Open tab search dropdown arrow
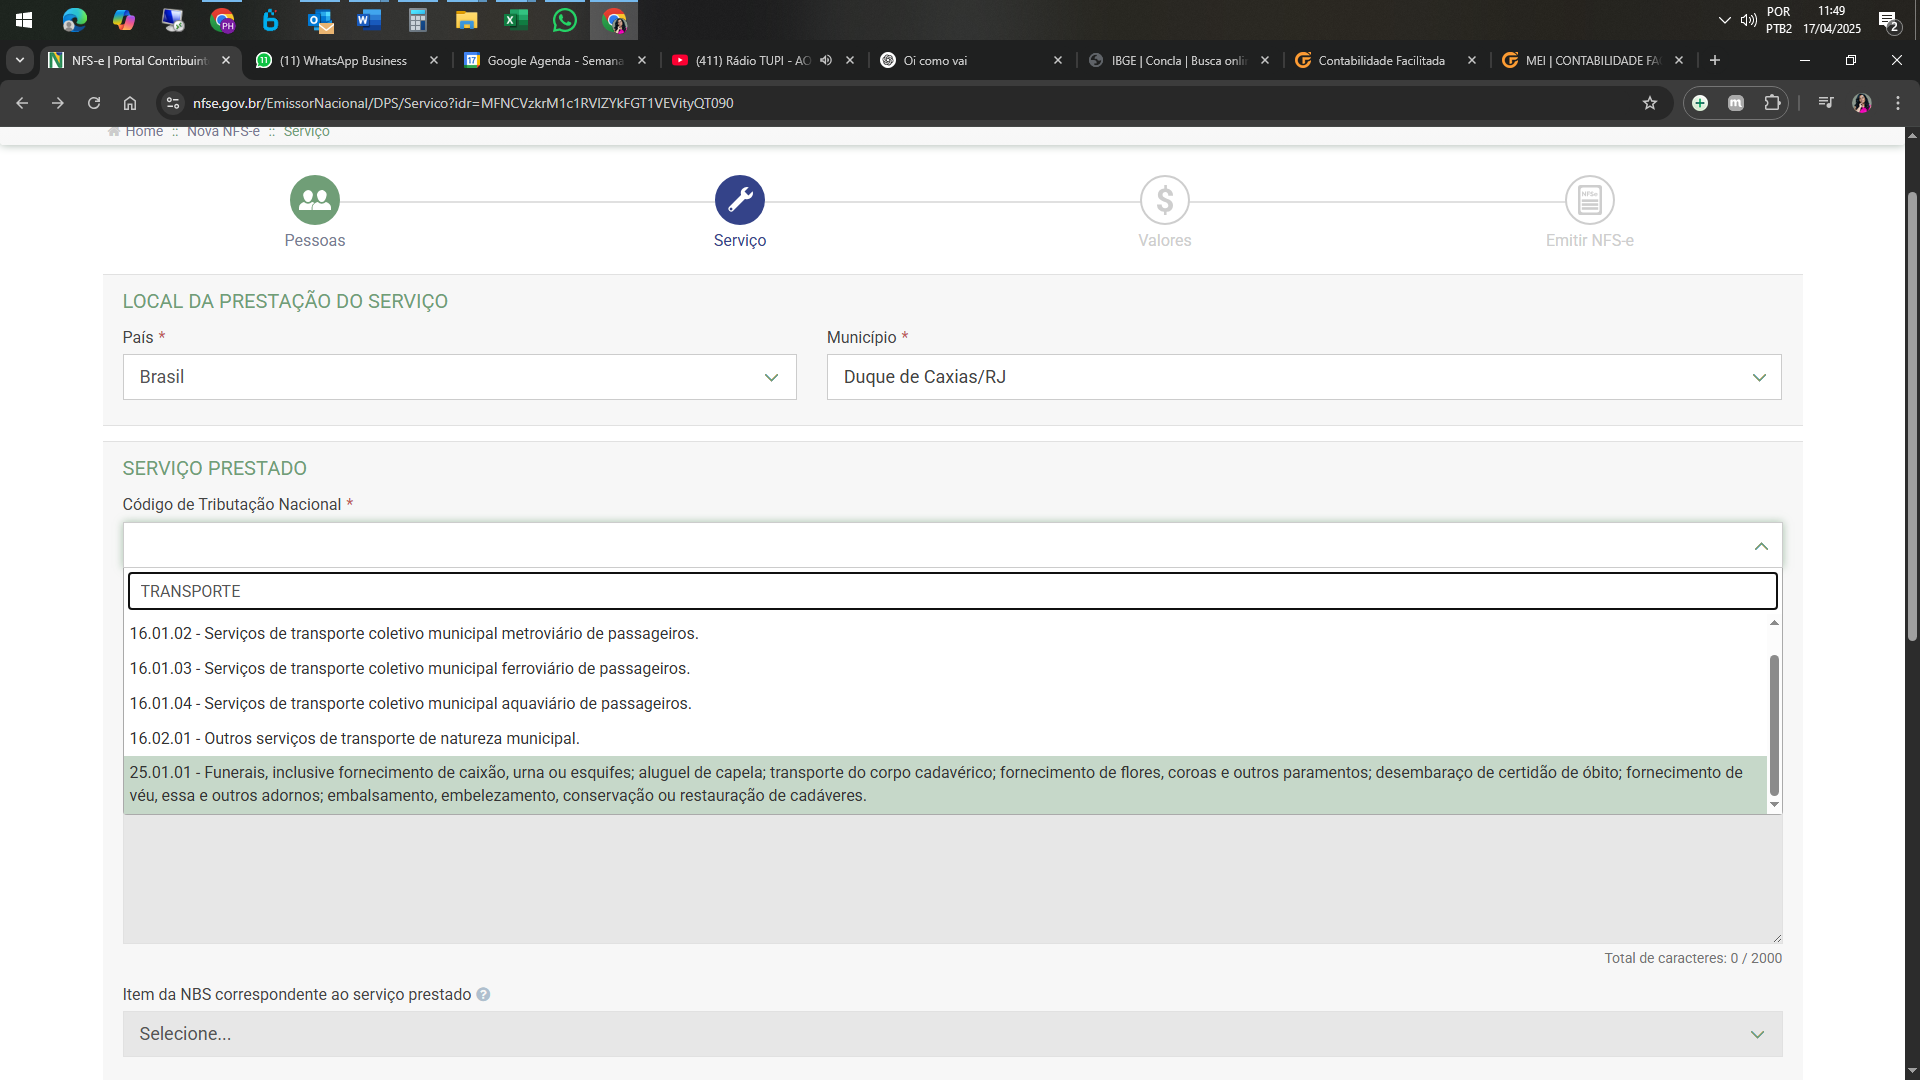Screen dimensions: 1920x1080 20,60
